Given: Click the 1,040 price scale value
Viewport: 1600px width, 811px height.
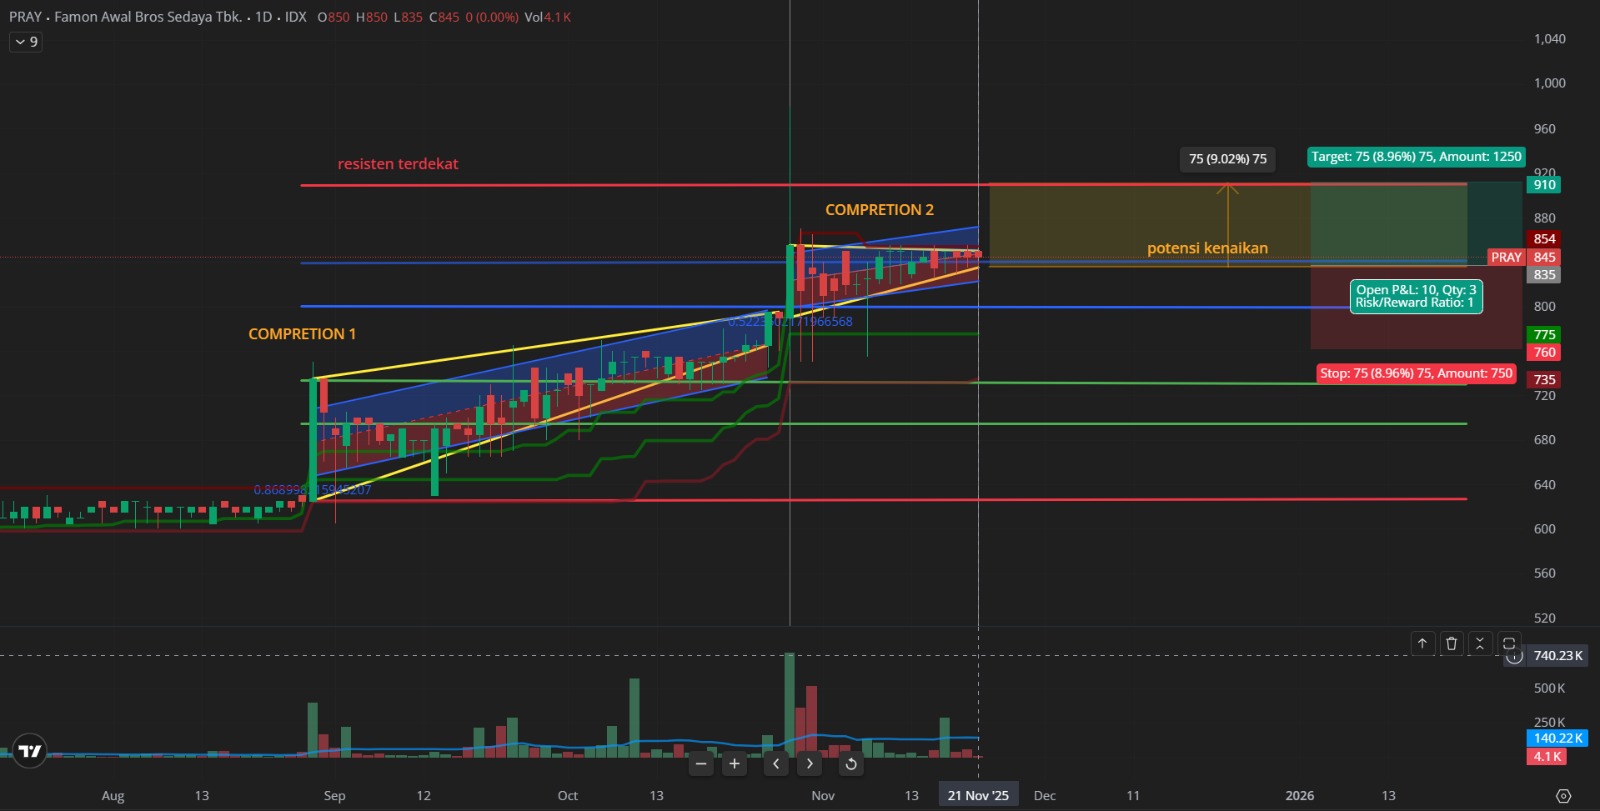Looking at the screenshot, I should pyautogui.click(x=1549, y=39).
